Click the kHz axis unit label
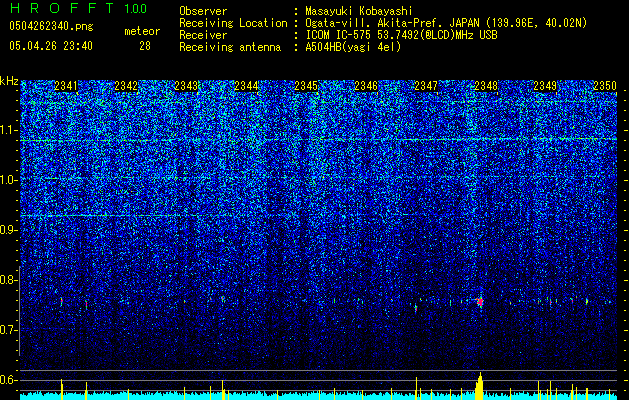Viewport: 629px width, 400px height. (9, 81)
